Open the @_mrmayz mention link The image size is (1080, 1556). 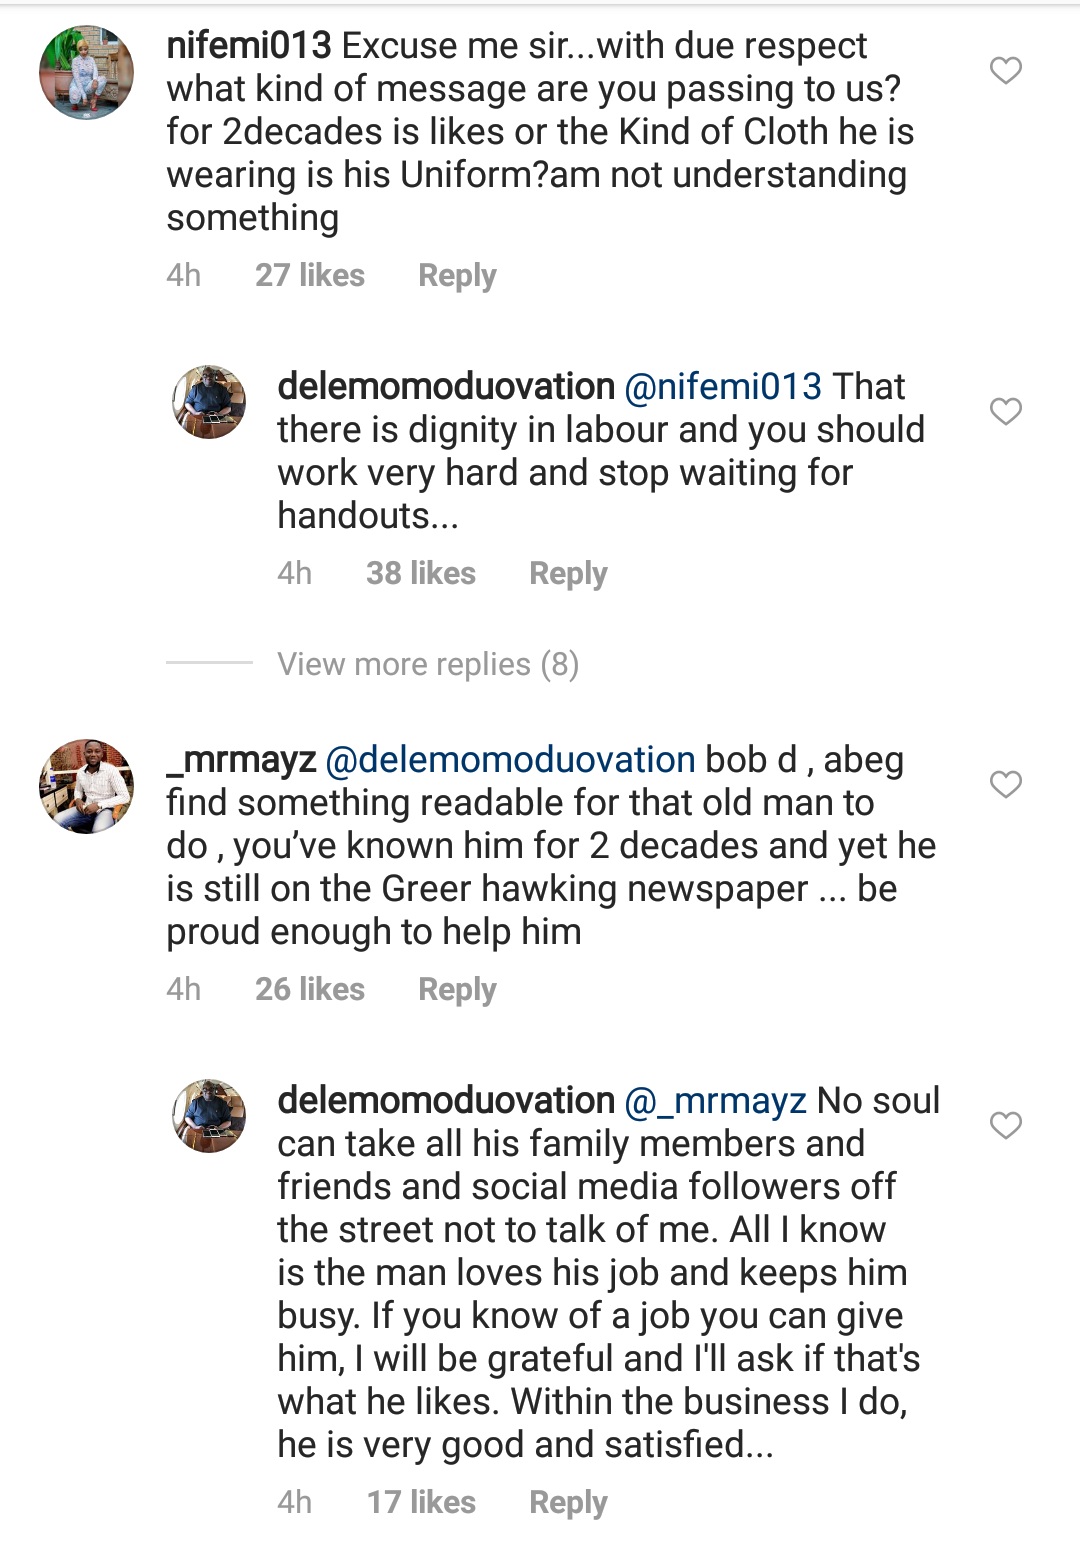click(x=715, y=1101)
